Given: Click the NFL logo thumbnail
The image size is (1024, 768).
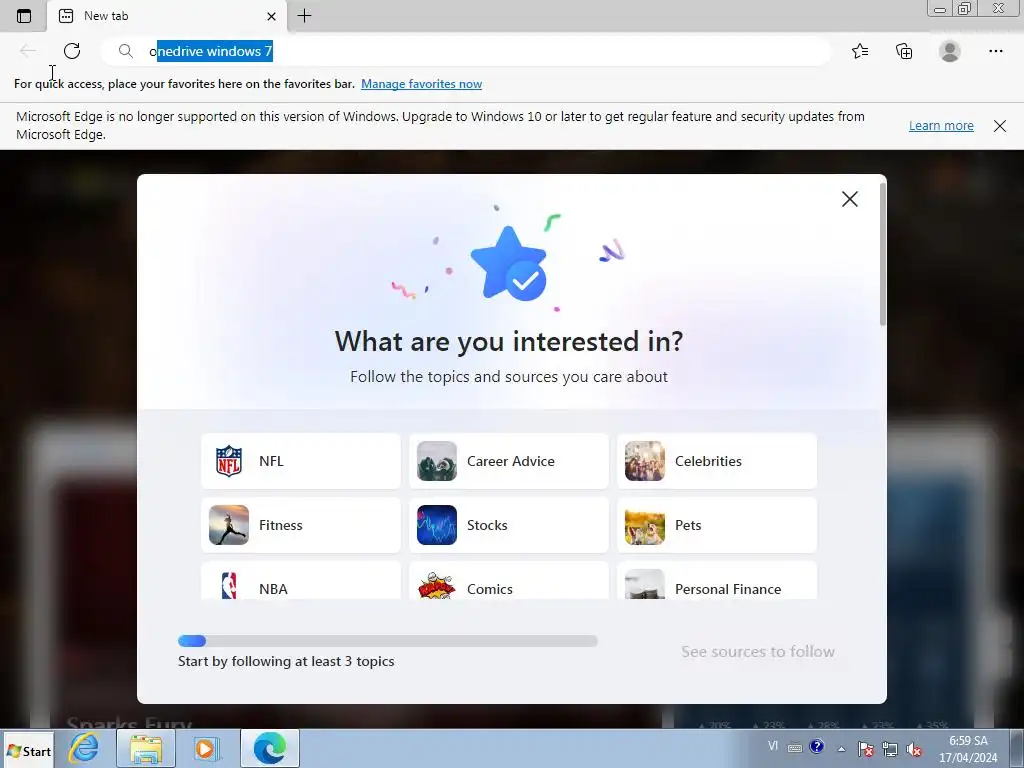Looking at the screenshot, I should 229,461.
